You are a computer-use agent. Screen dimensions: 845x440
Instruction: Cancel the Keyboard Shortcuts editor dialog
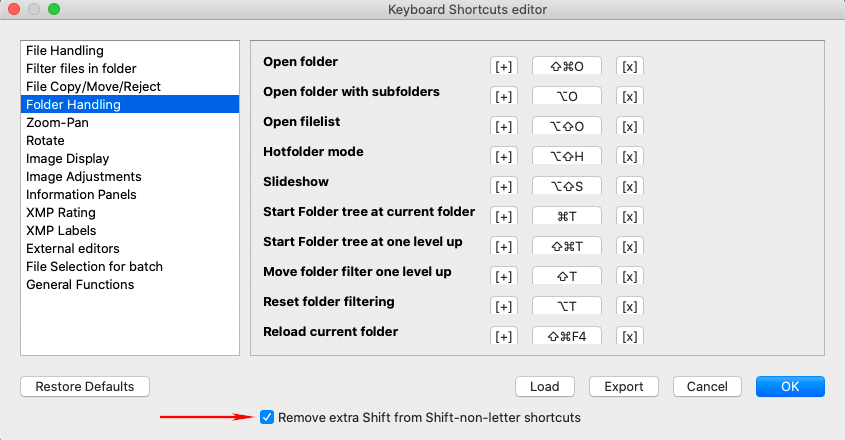[707, 386]
